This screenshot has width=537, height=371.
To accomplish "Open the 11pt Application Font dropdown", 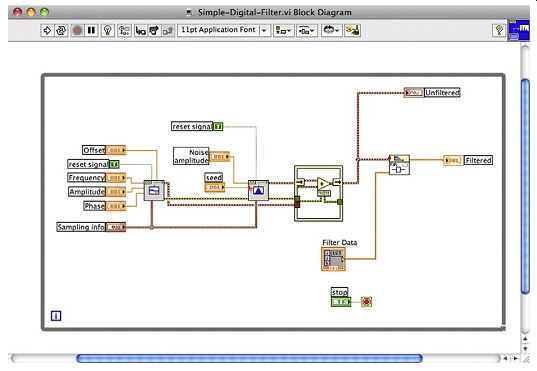I will 224,30.
